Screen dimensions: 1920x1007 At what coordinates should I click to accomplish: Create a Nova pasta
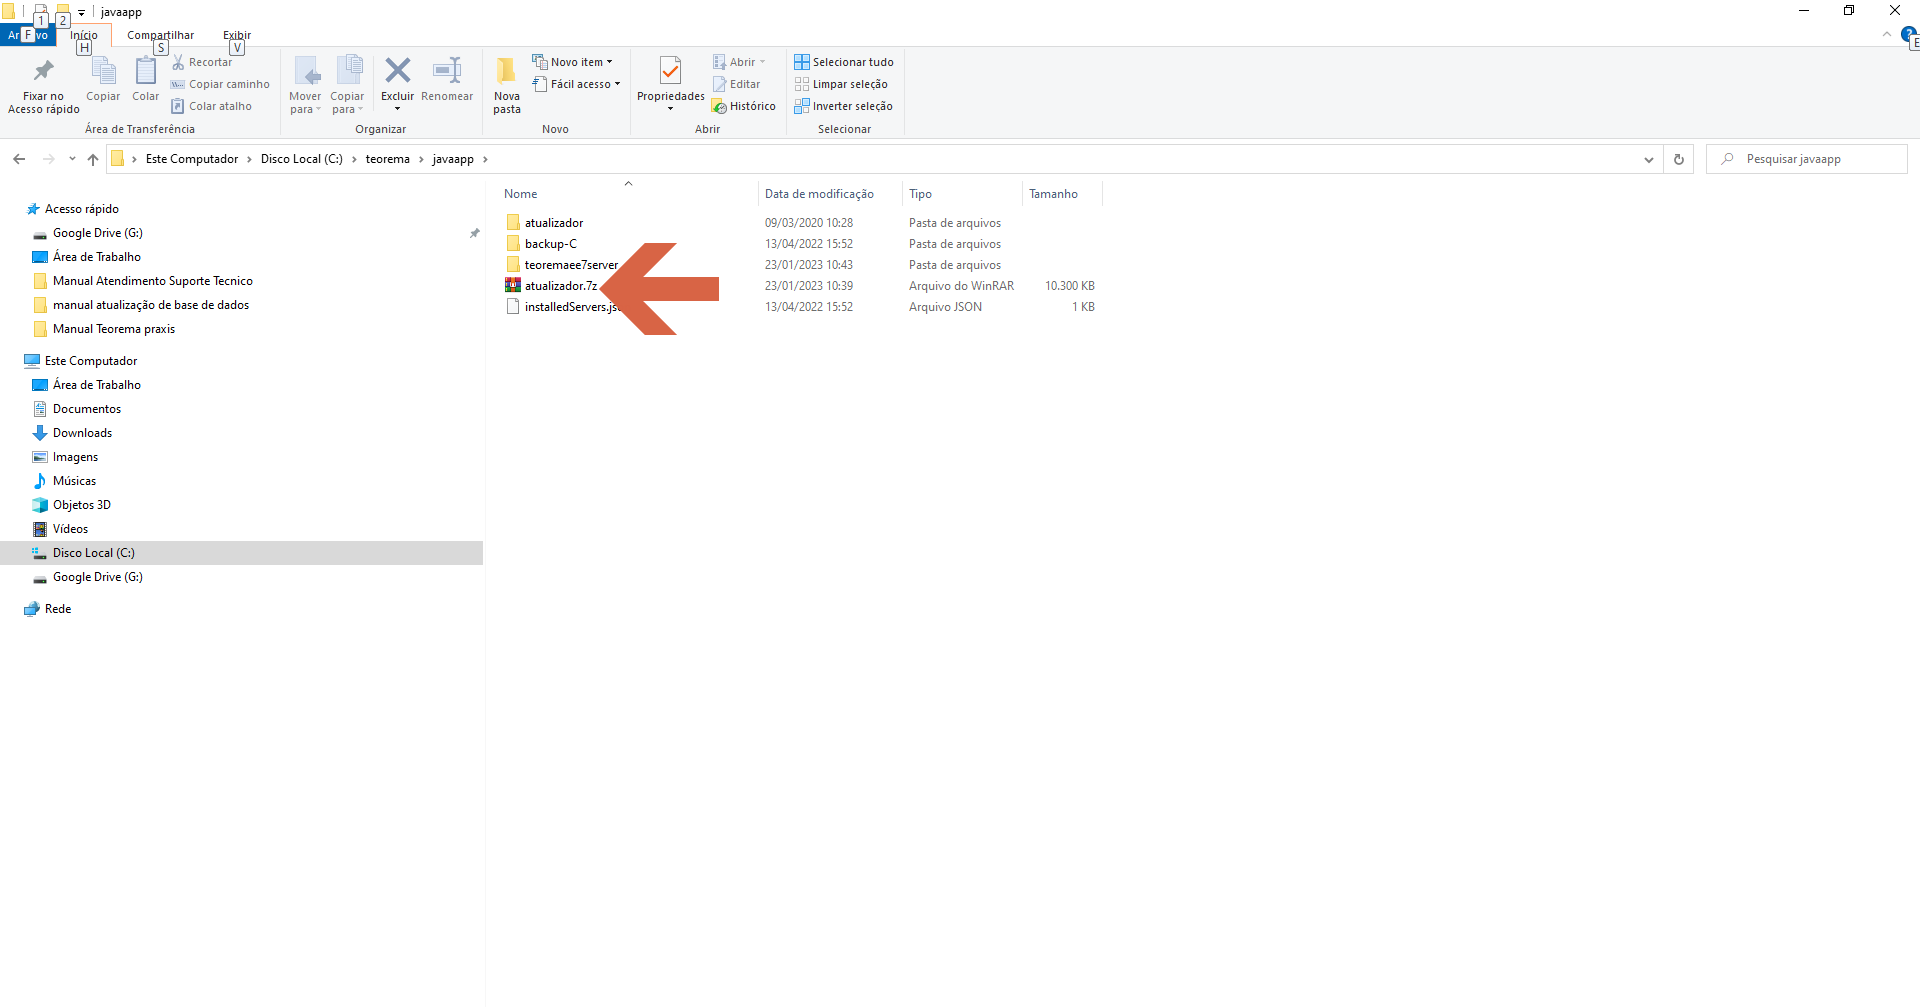[507, 86]
